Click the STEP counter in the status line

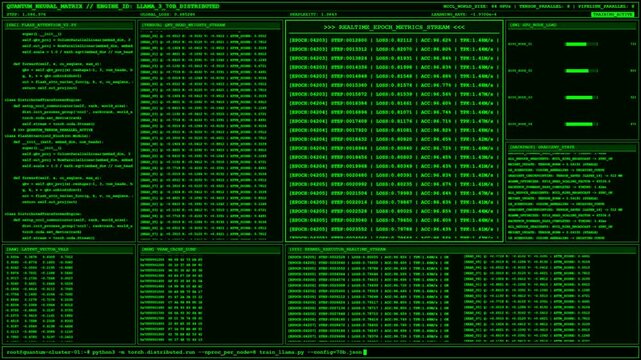pos(26,14)
